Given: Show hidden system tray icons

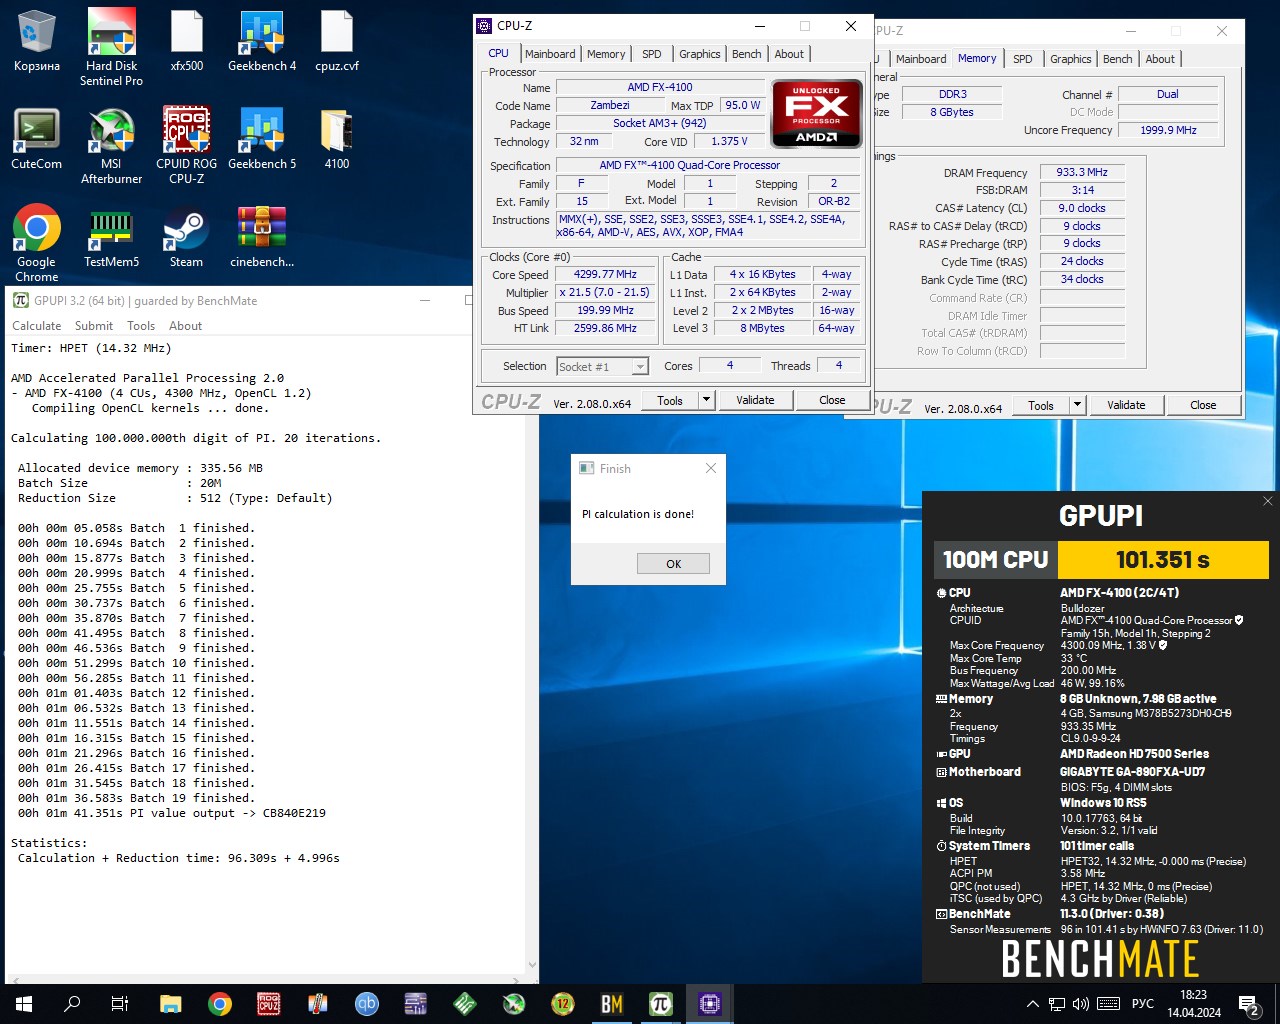Looking at the screenshot, I should tap(1032, 1004).
